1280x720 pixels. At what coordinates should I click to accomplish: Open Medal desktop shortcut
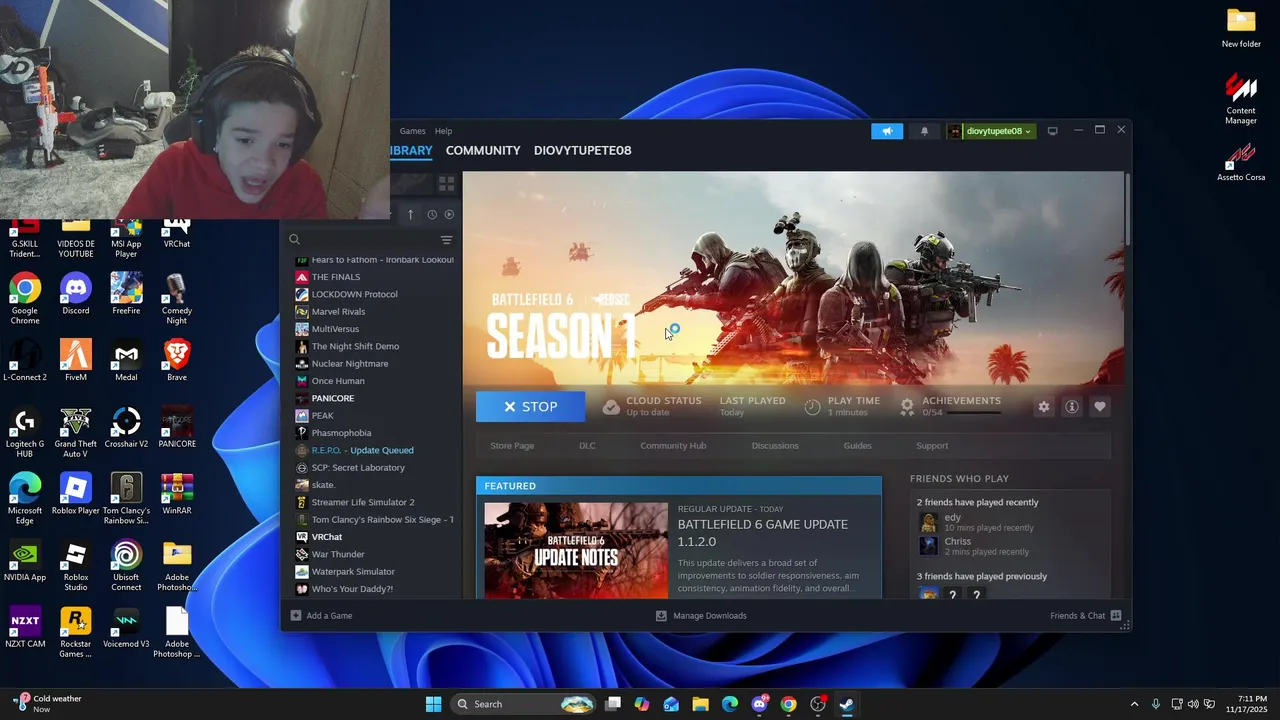126,361
